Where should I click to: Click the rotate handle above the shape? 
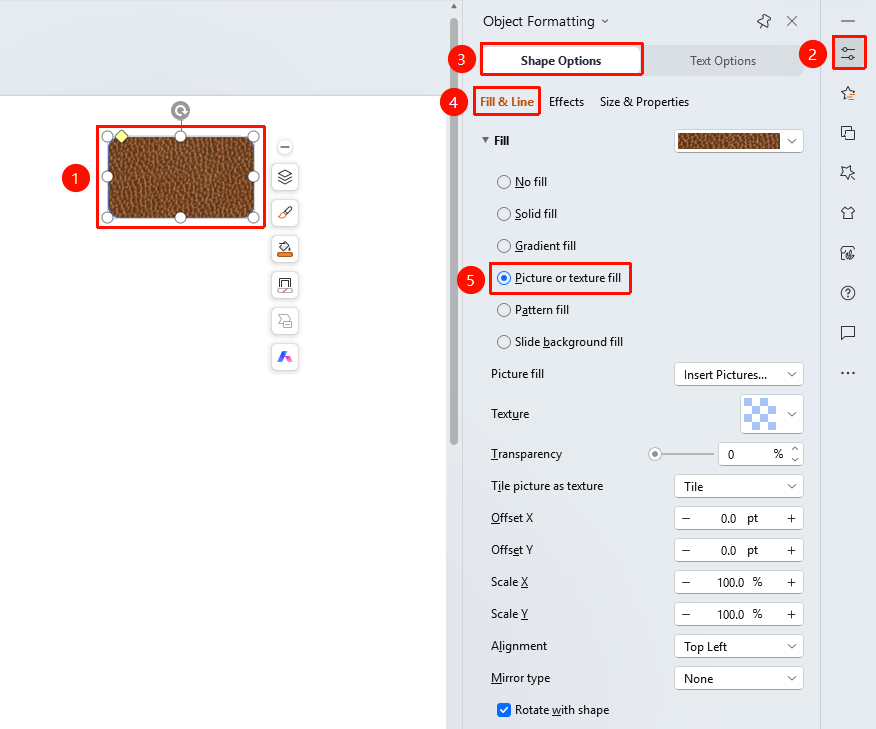pos(180,111)
